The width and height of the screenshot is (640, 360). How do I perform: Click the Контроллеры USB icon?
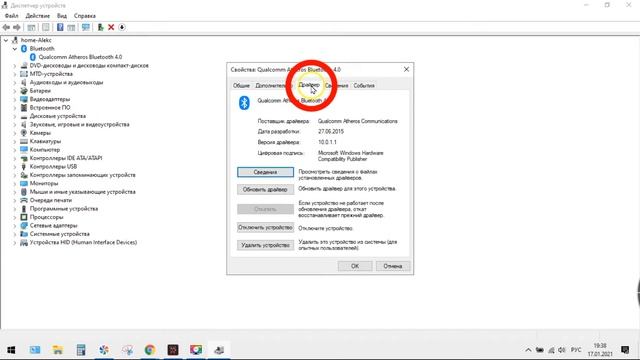pyautogui.click(x=24, y=167)
